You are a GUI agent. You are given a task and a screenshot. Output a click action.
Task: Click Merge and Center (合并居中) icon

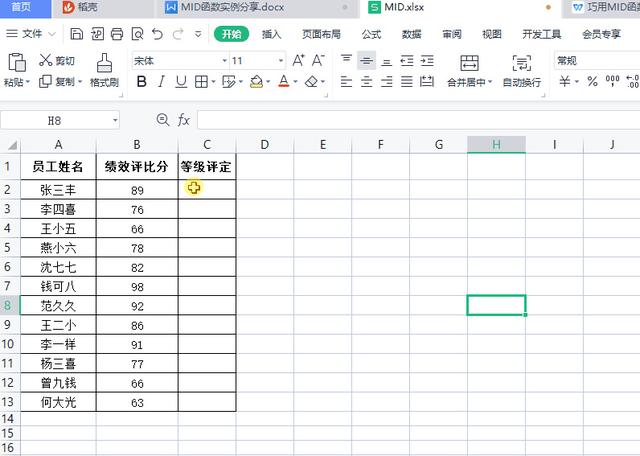point(469,63)
